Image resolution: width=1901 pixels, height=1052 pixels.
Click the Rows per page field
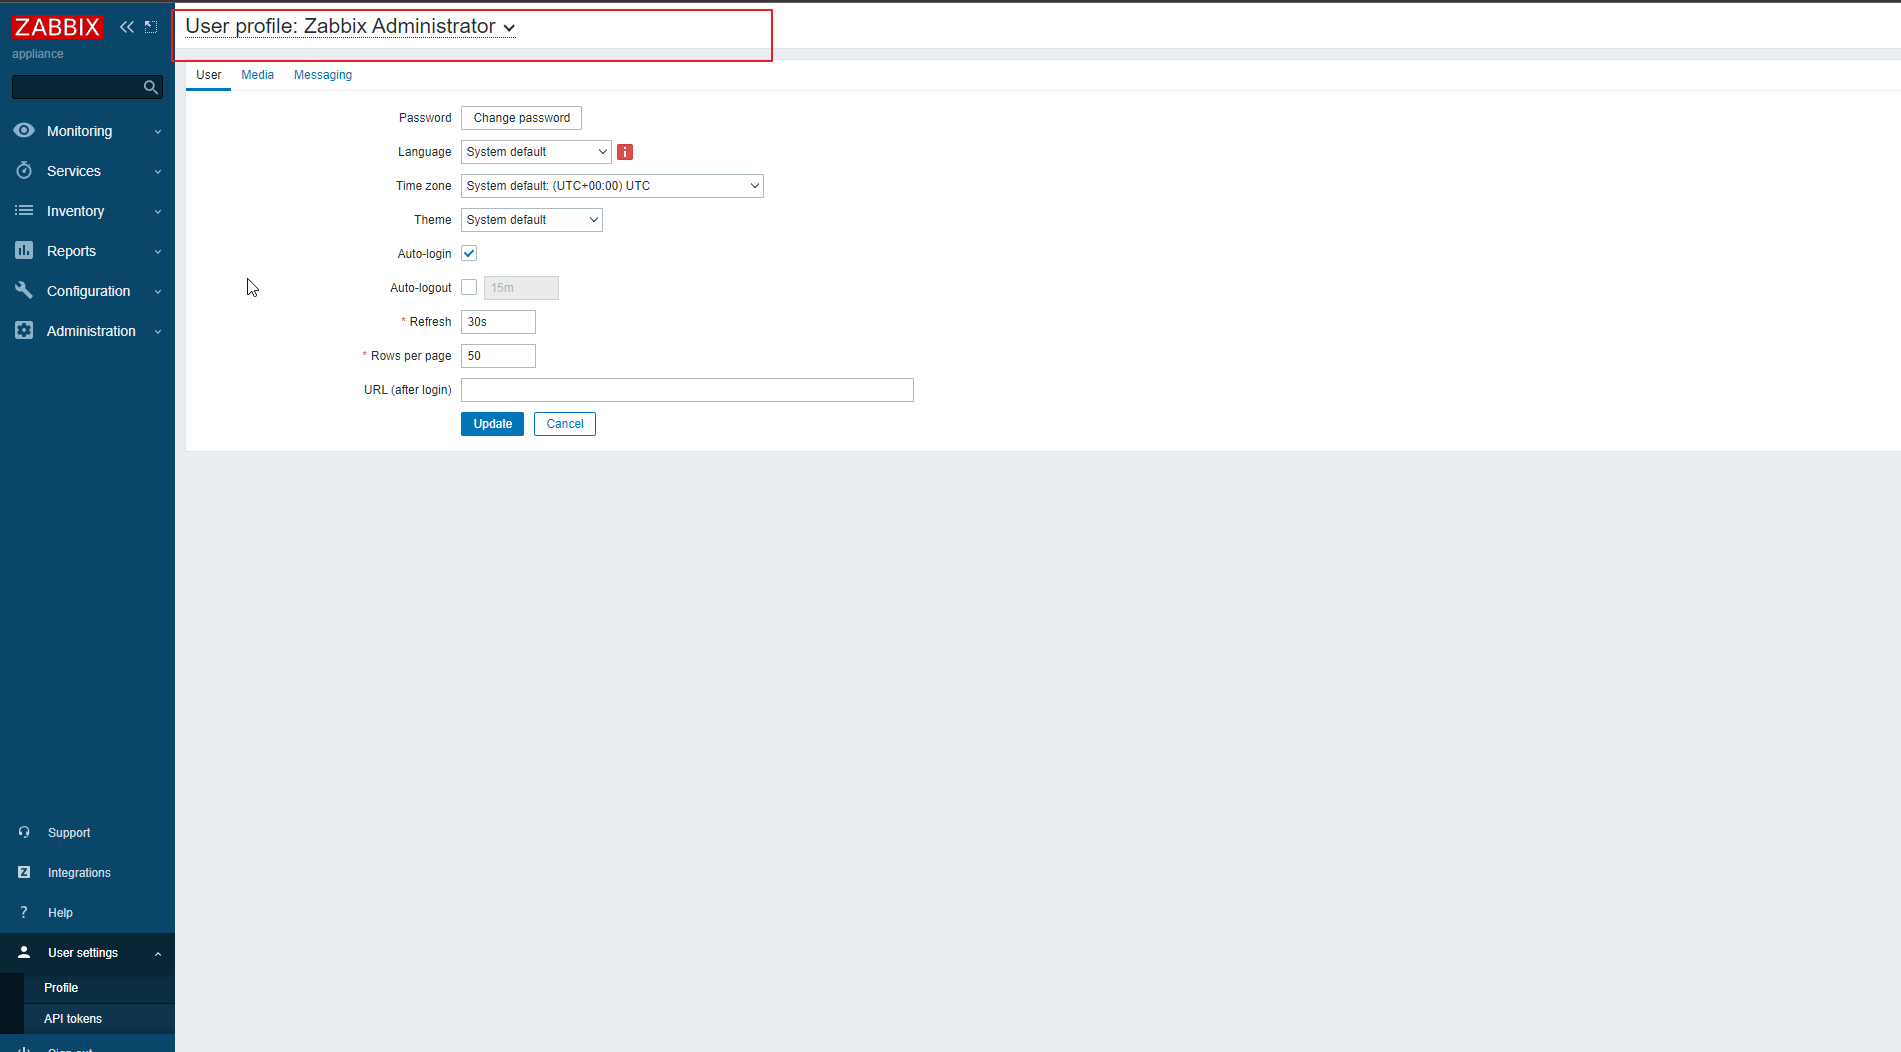tap(498, 356)
